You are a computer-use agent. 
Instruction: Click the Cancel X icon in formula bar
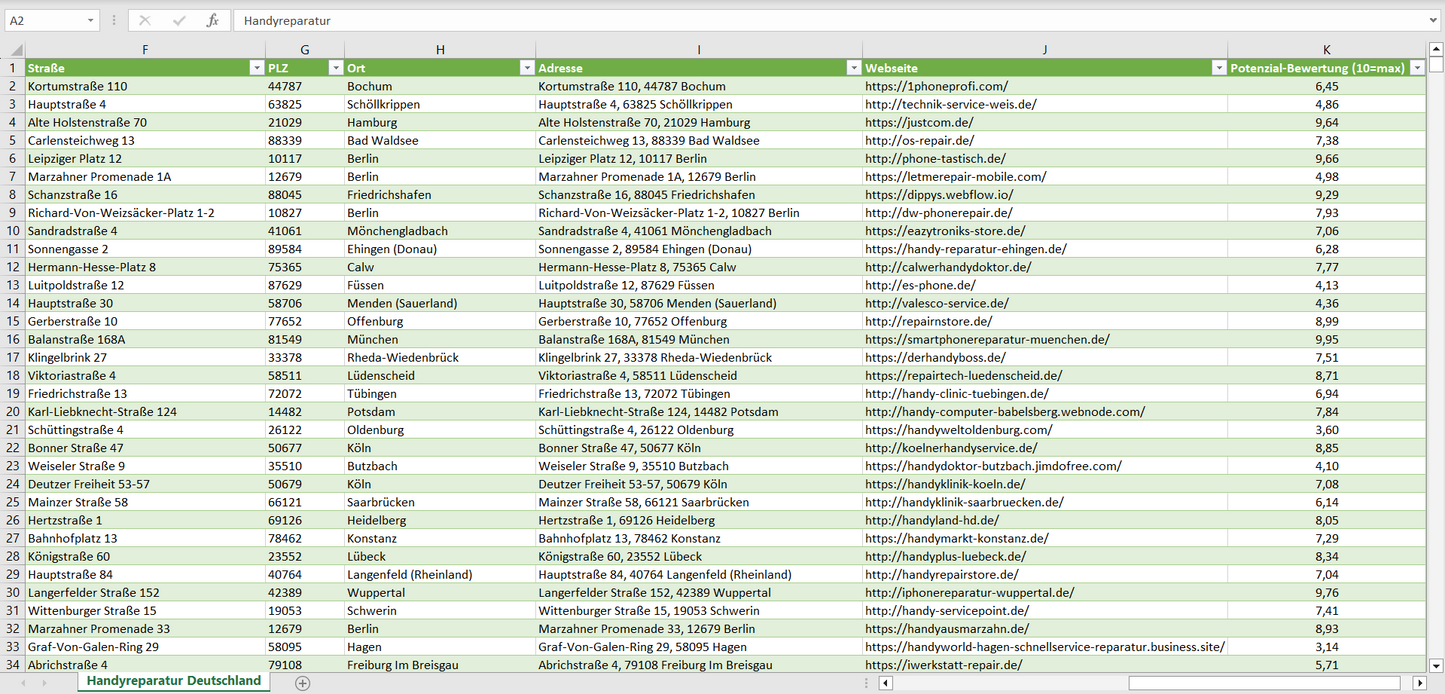point(145,20)
